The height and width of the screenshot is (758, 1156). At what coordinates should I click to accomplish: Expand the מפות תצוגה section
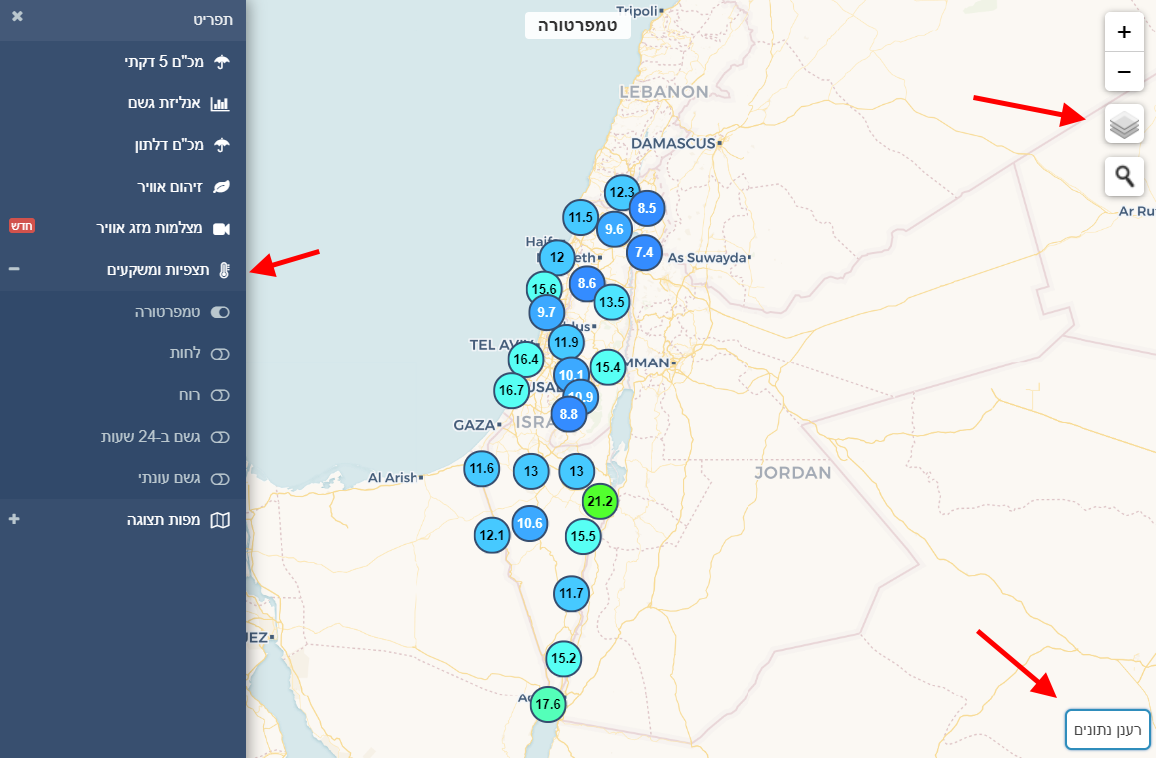(x=14, y=519)
